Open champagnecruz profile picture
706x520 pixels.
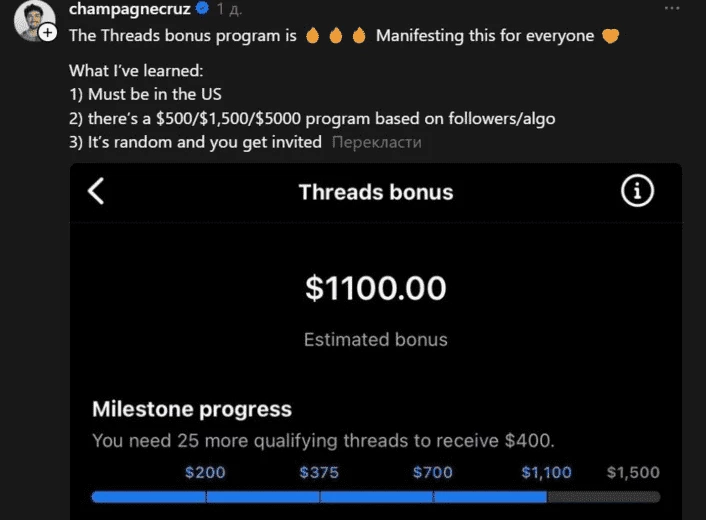tap(34, 20)
